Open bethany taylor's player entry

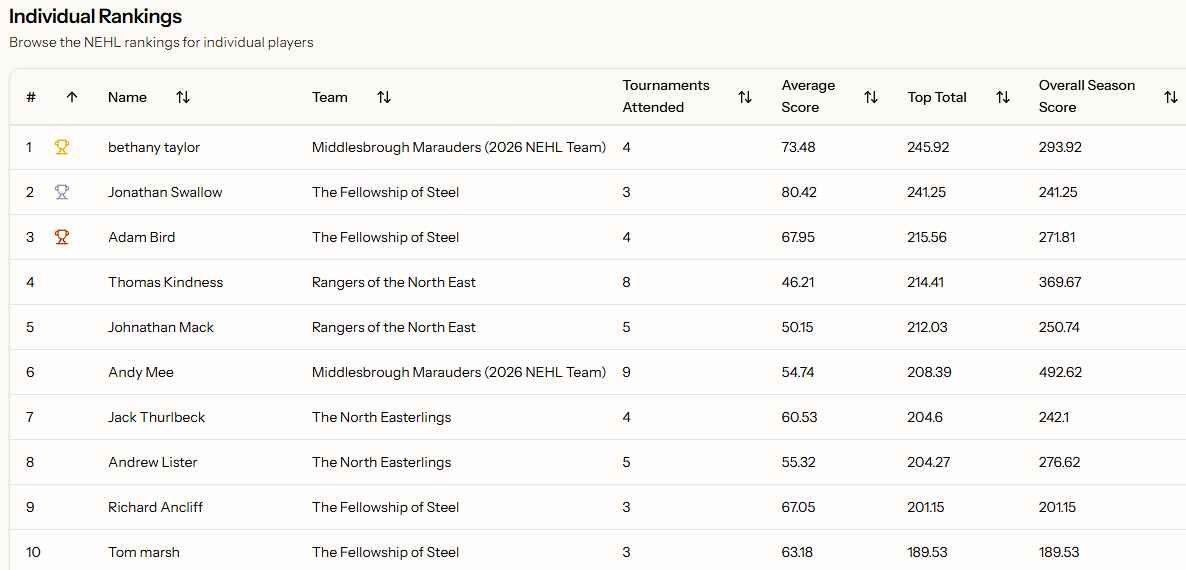(154, 147)
